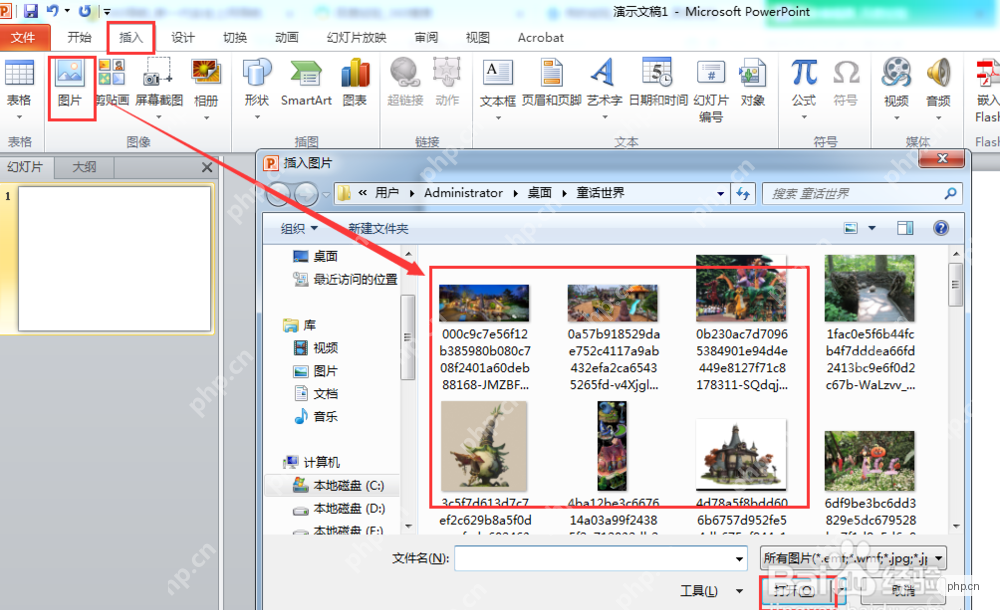Insert Audio (音频)
This screenshot has height=610, width=1000.
(x=939, y=82)
